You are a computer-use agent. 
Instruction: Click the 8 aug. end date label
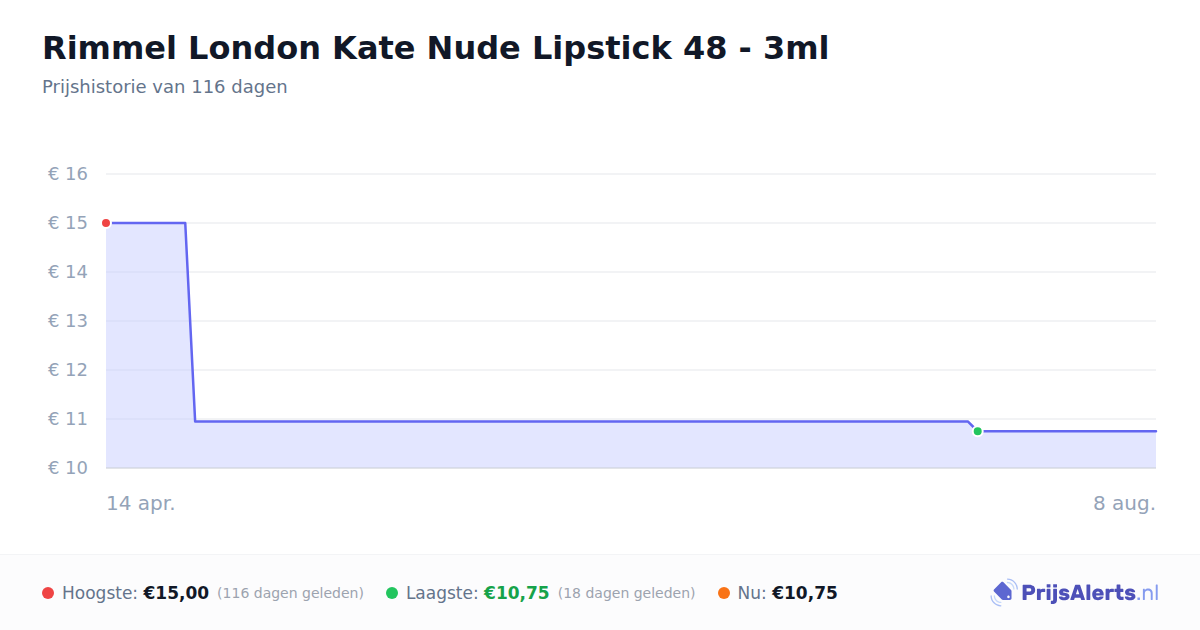point(1124,503)
